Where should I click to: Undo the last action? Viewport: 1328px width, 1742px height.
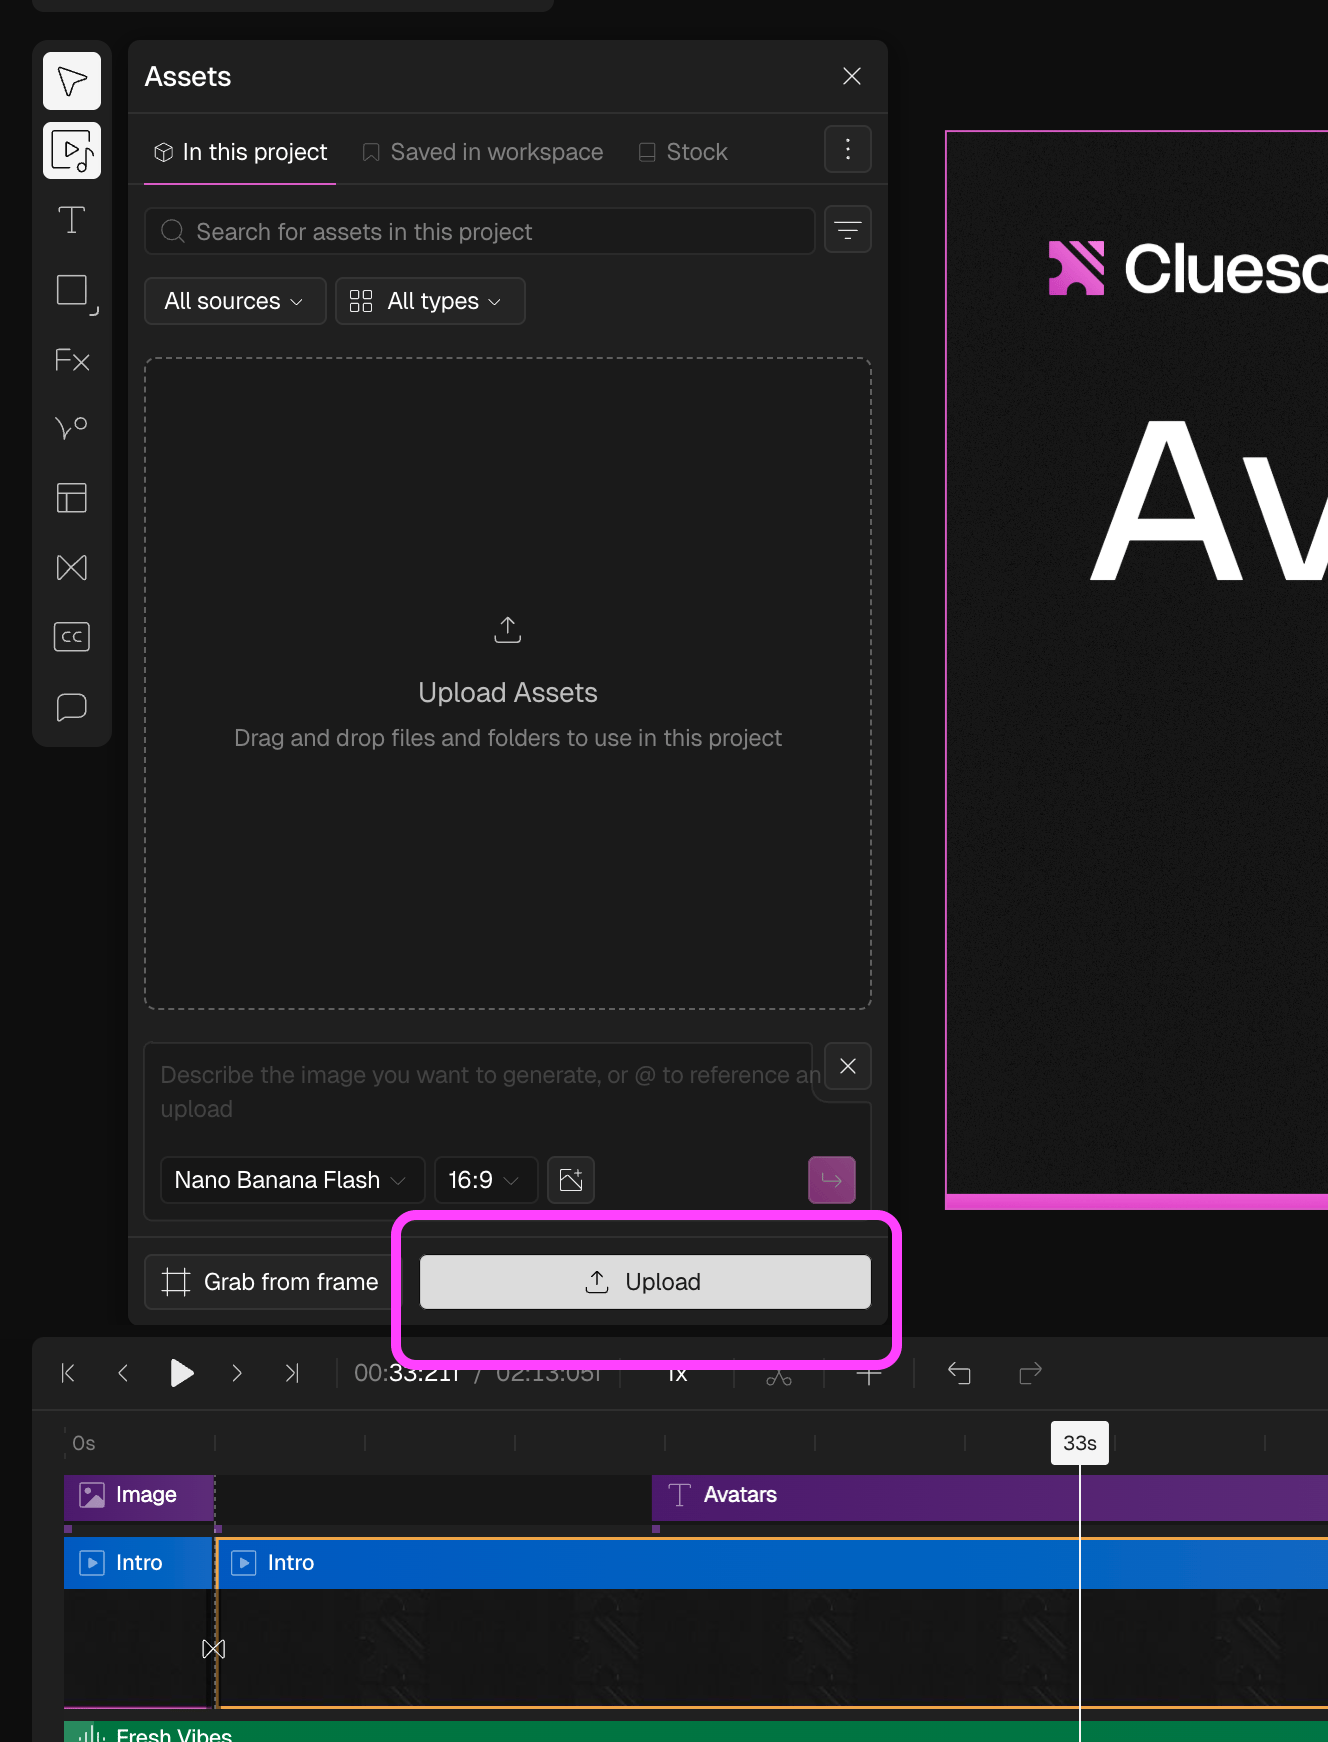point(959,1373)
